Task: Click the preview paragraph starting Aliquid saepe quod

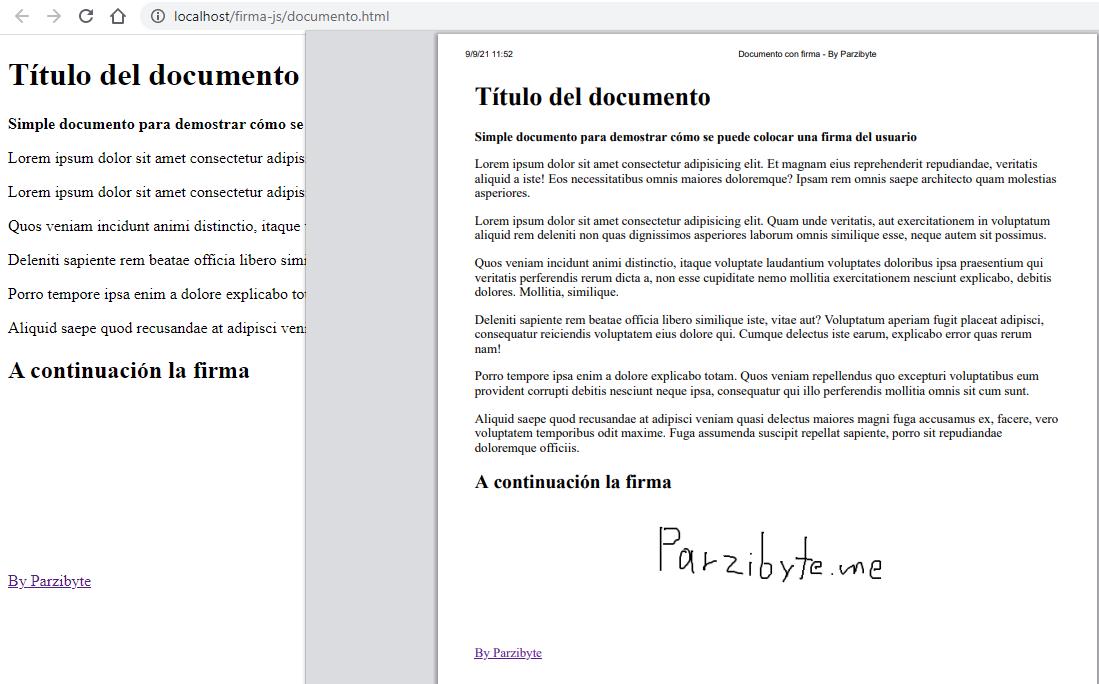Action: 766,433
